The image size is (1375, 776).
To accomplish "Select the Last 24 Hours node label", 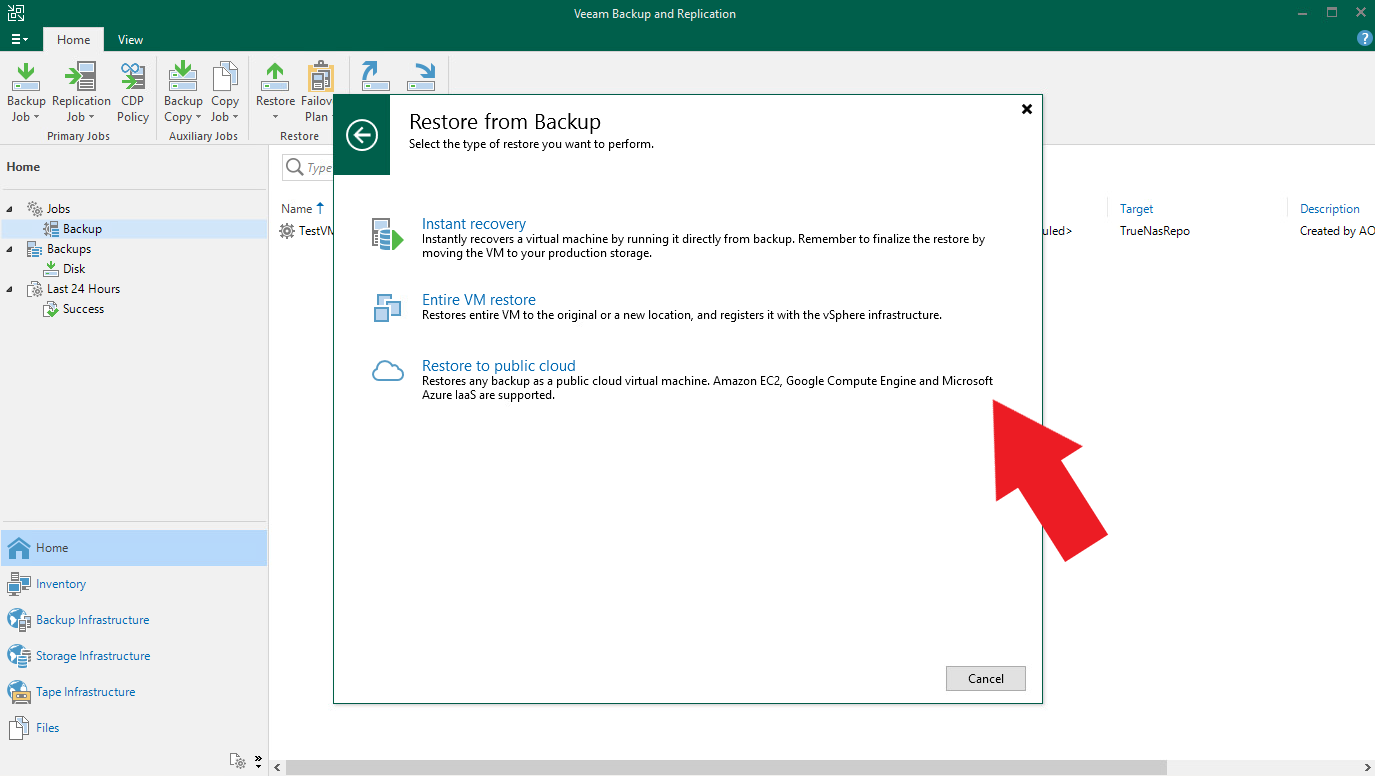I will coord(83,289).
